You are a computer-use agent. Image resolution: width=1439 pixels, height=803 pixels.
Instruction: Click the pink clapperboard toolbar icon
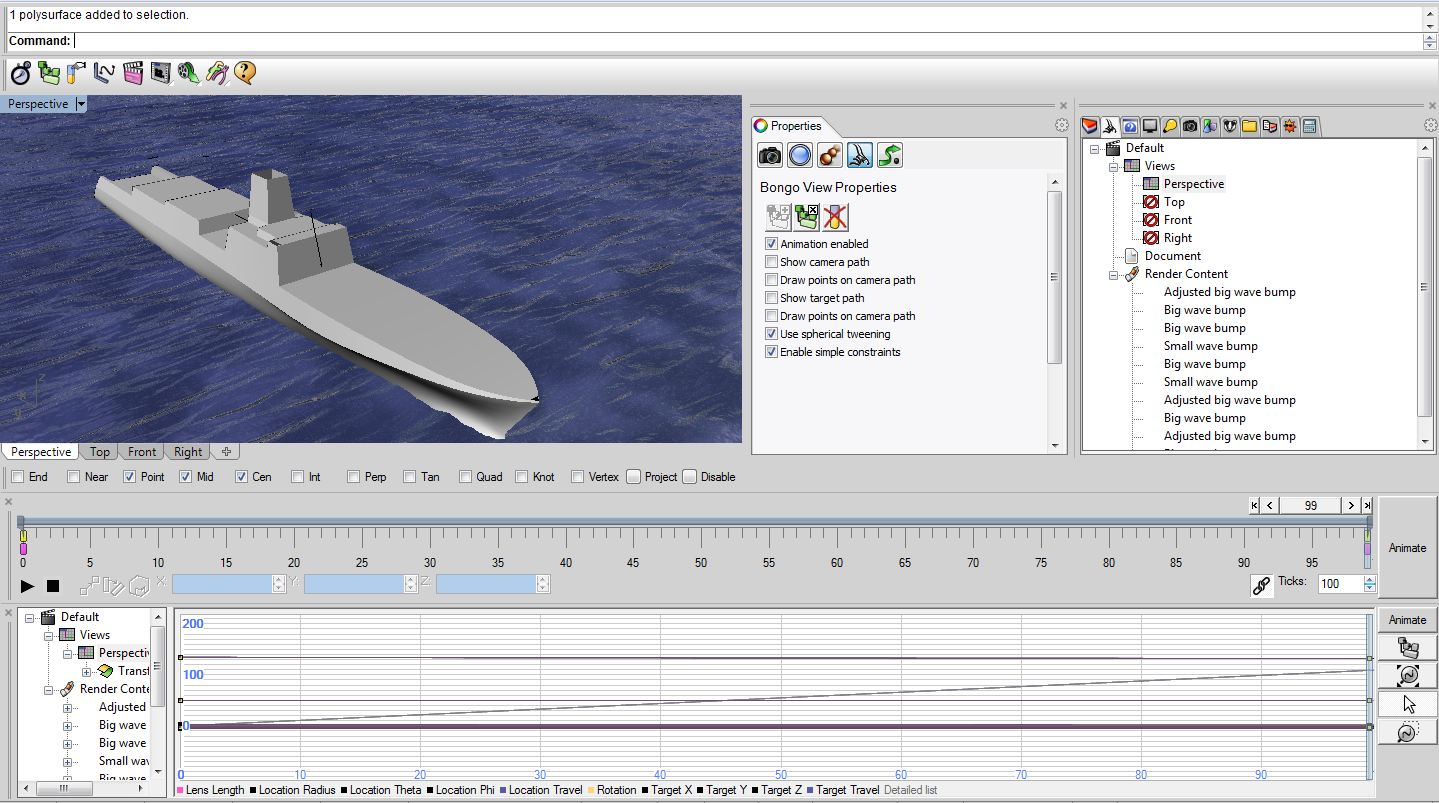[133, 73]
